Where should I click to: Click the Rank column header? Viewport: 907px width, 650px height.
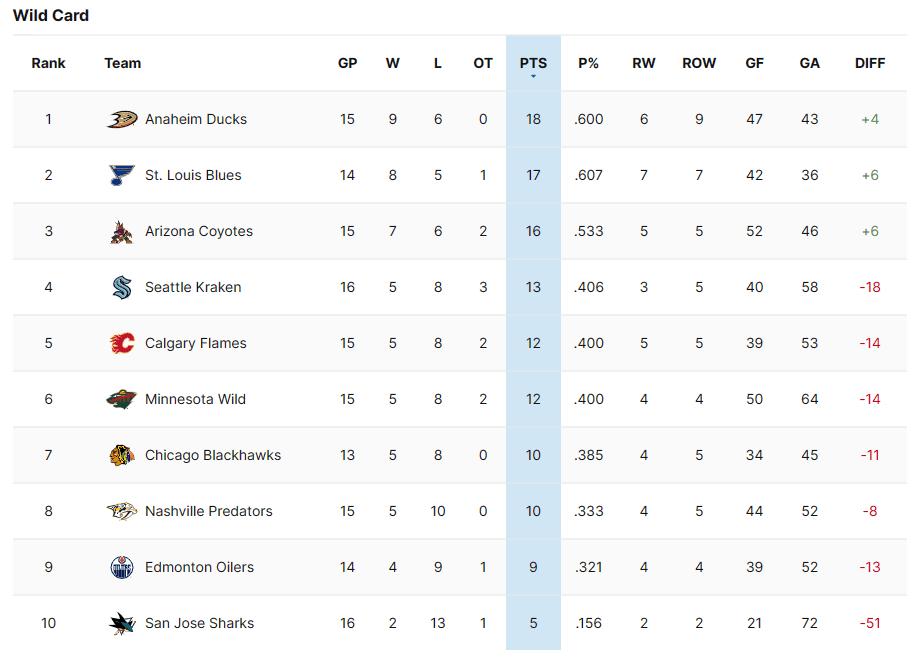(x=48, y=63)
